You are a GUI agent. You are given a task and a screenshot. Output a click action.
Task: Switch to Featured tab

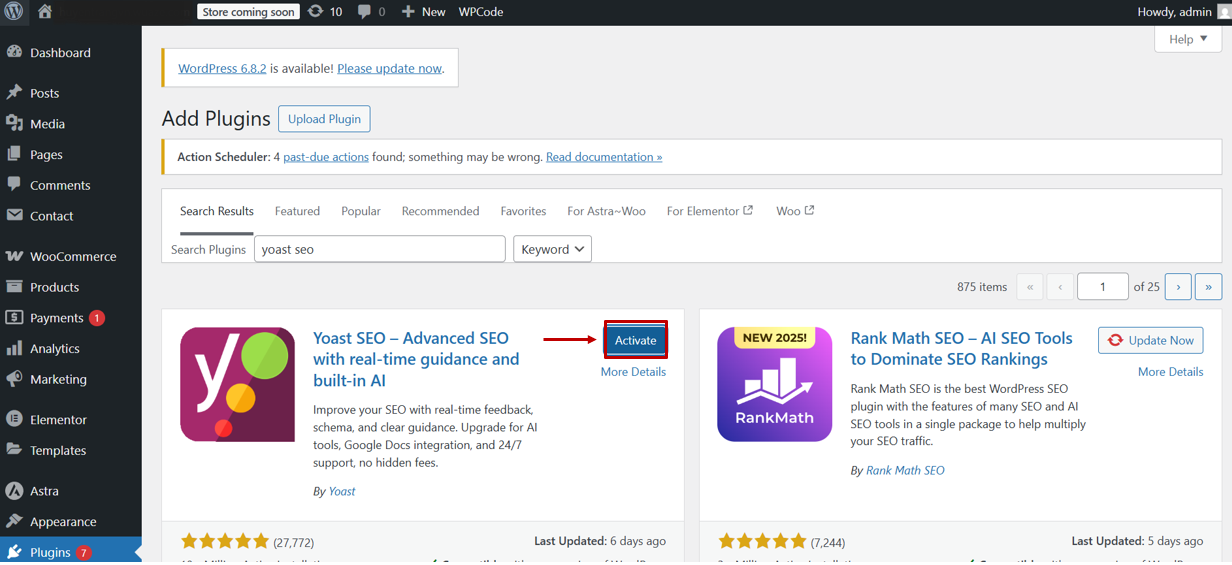(297, 211)
